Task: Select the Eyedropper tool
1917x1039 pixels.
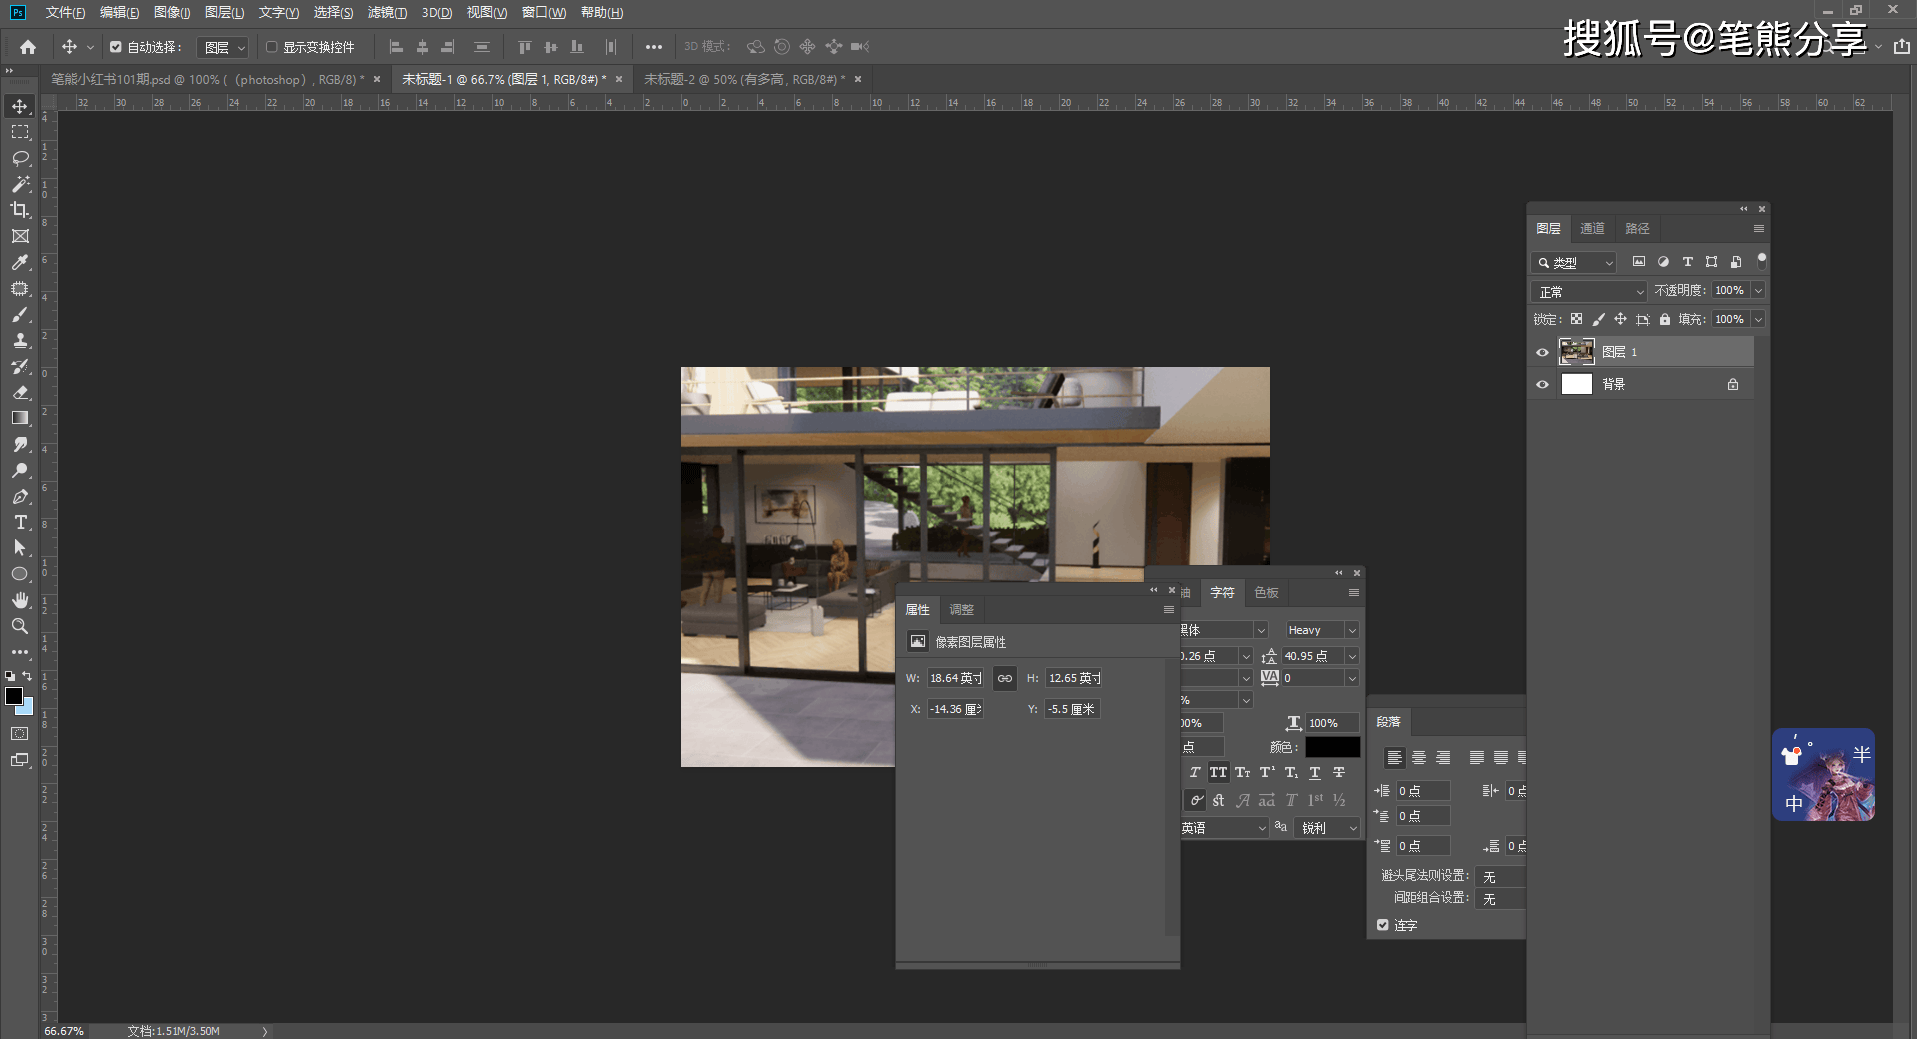Action: (x=20, y=262)
